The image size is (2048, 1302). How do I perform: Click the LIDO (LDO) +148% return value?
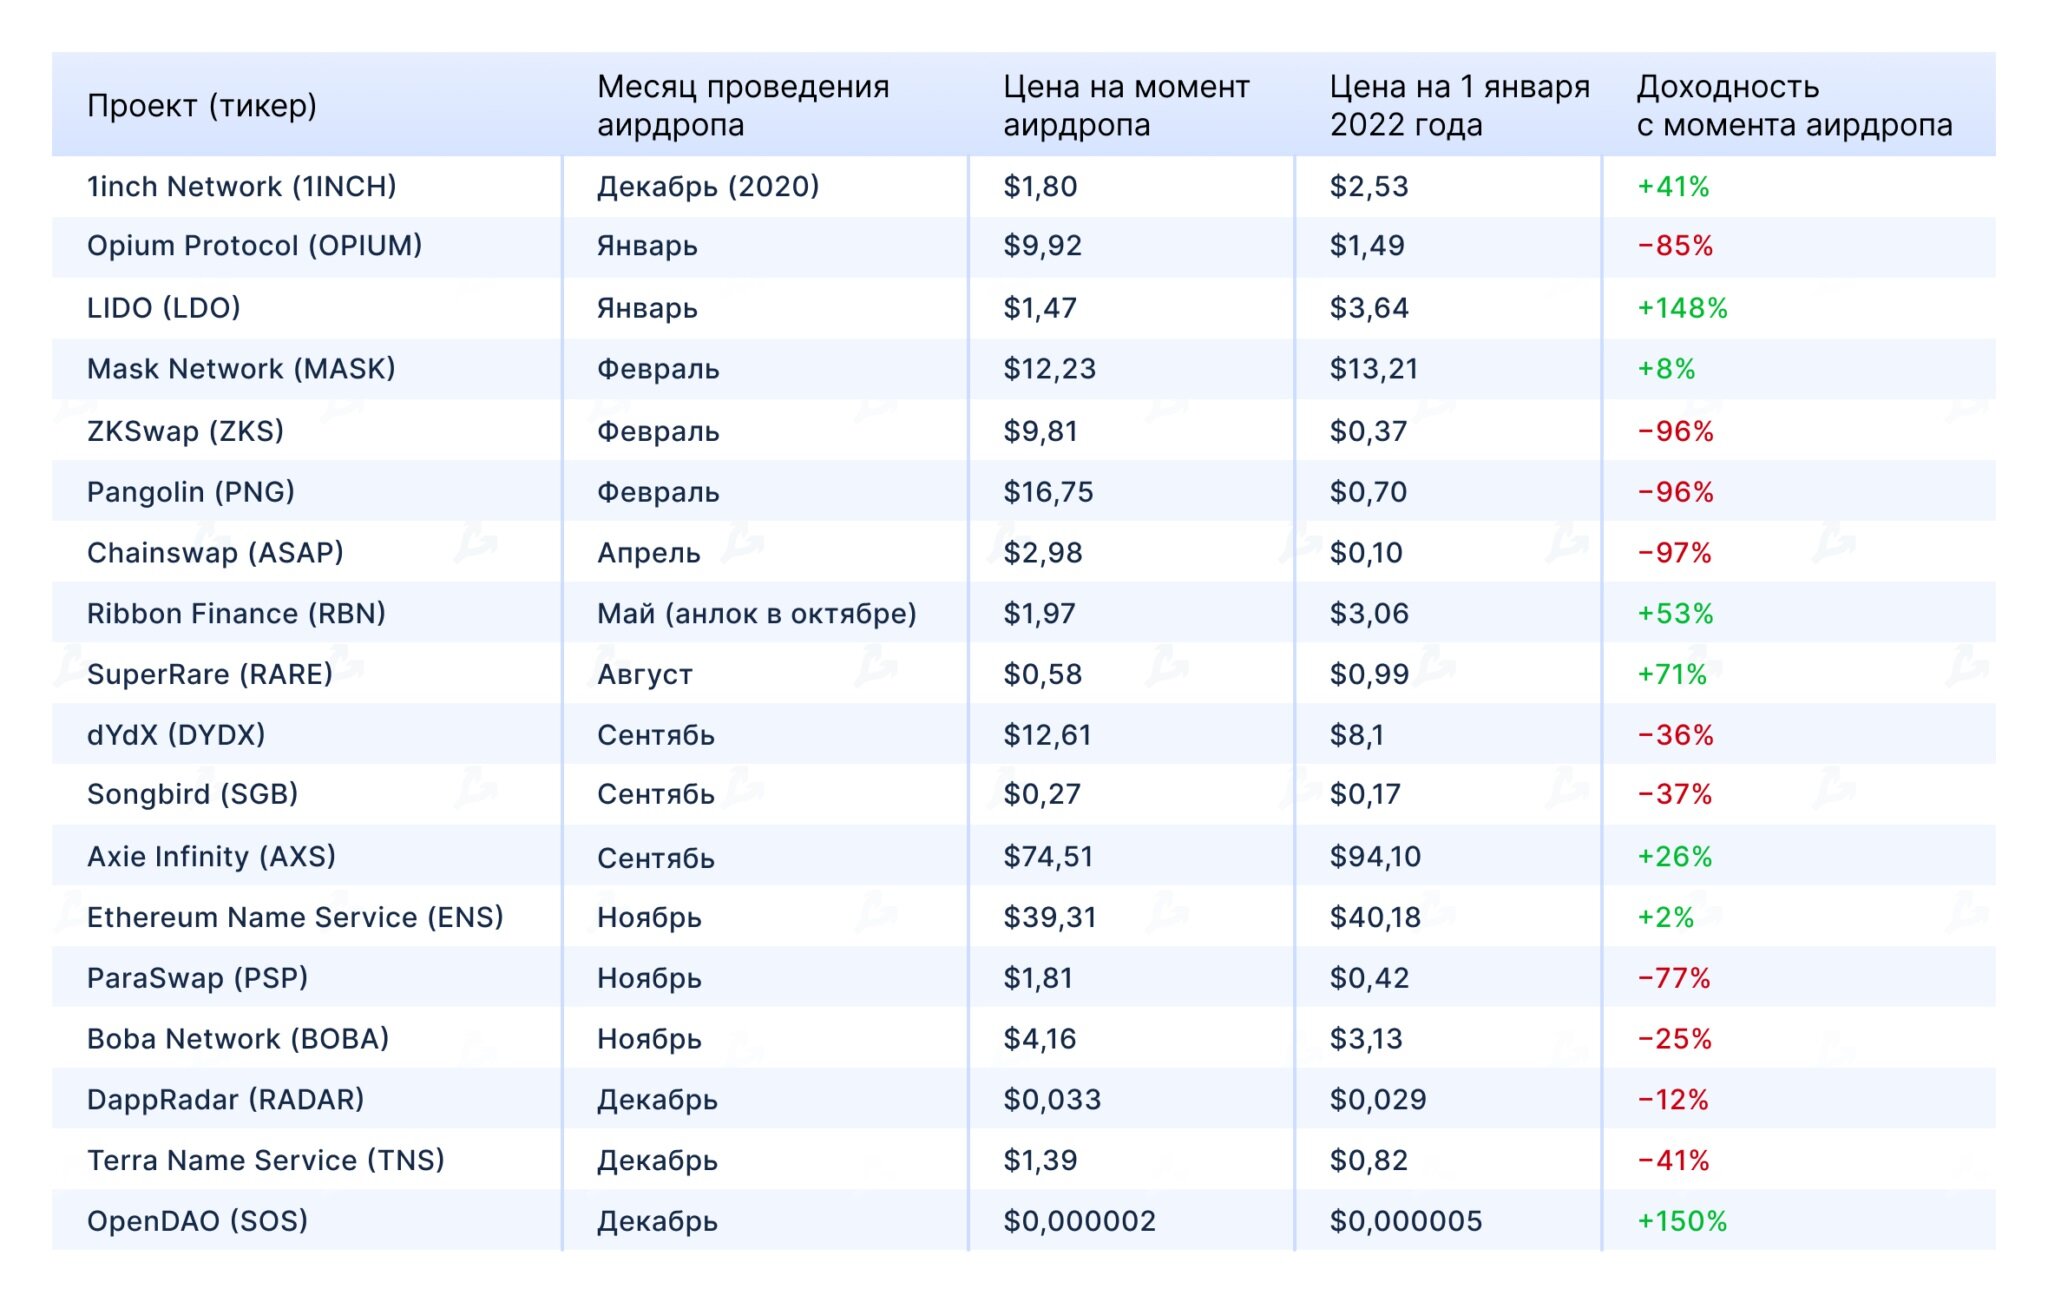(1681, 308)
